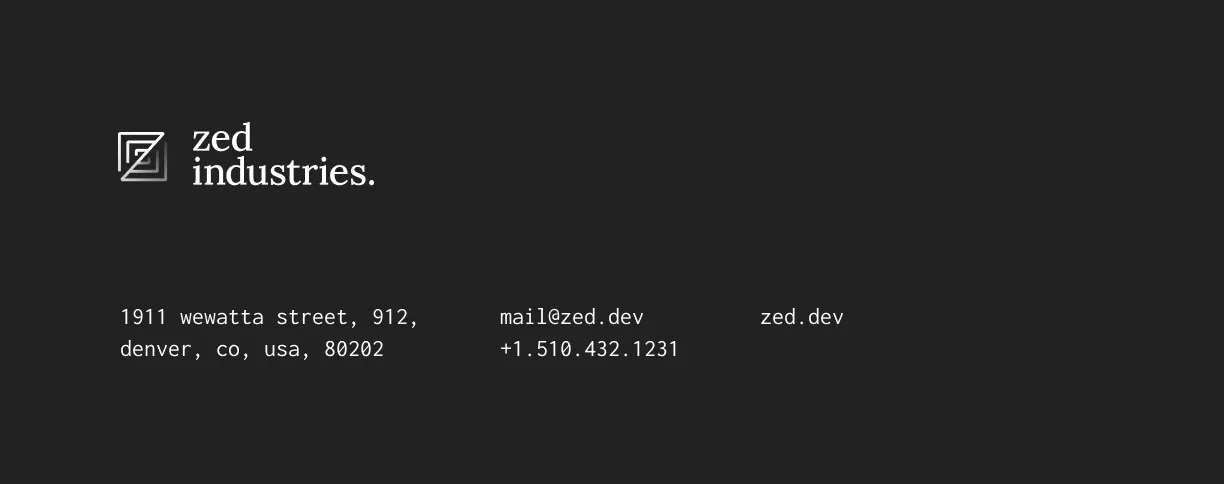Click the Zed Industries square logo icon
Viewport: 1224px width, 484px height.
click(142, 157)
